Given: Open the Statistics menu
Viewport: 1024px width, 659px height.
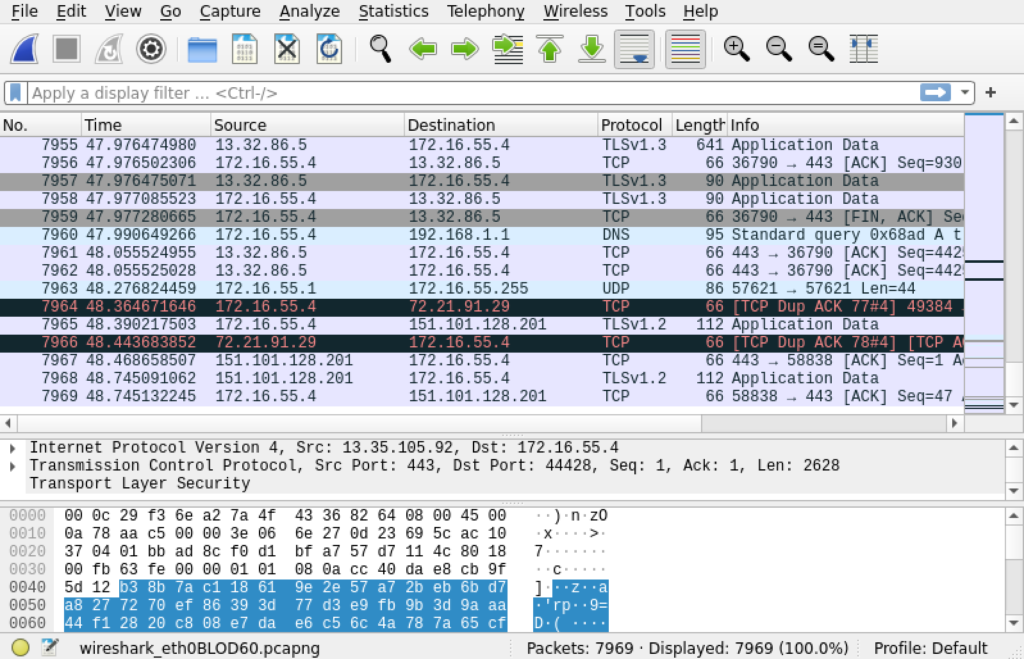Looking at the screenshot, I should click(x=393, y=11).
